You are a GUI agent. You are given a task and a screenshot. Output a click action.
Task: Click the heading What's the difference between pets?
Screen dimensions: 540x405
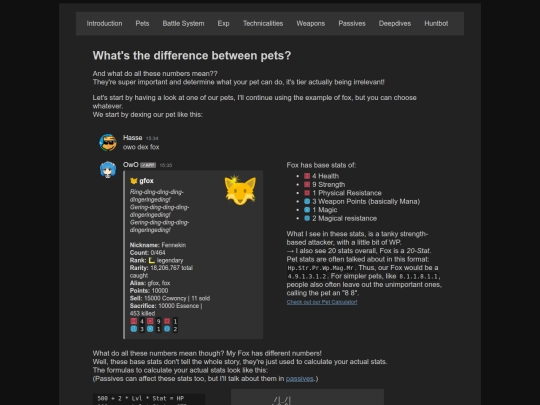point(192,55)
